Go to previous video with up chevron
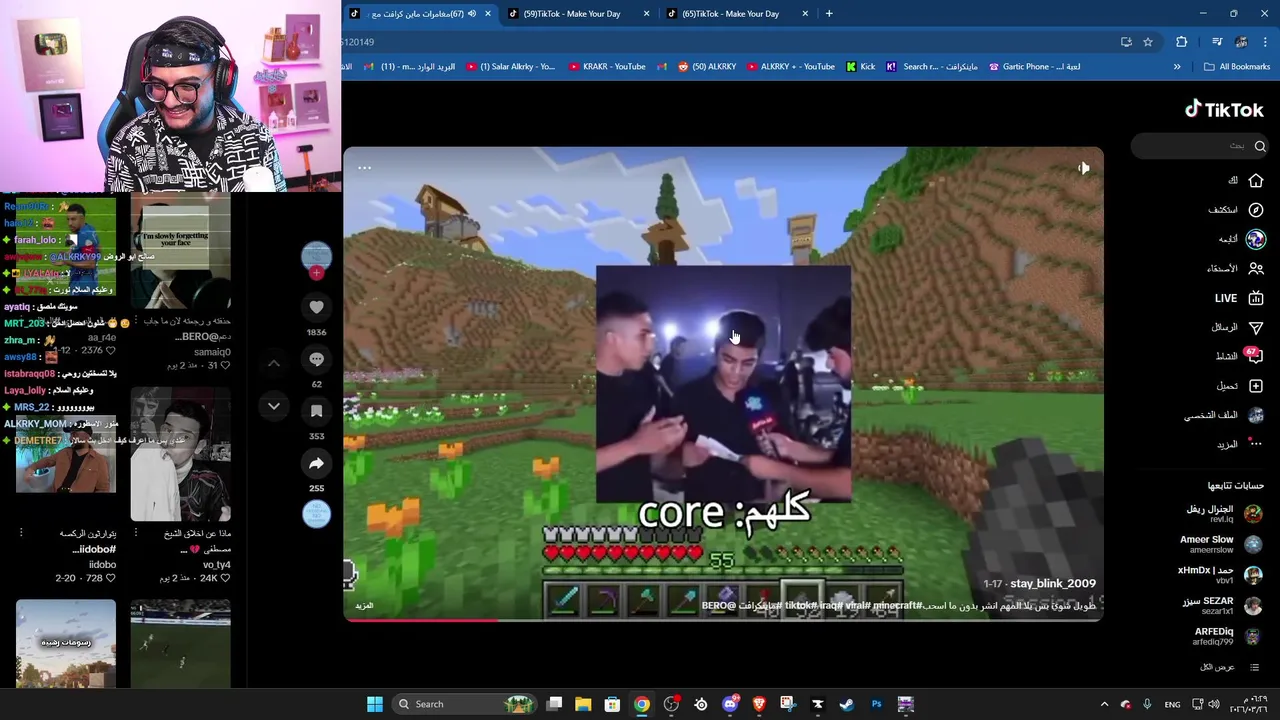Screen dimensions: 1280x720 coord(273,363)
